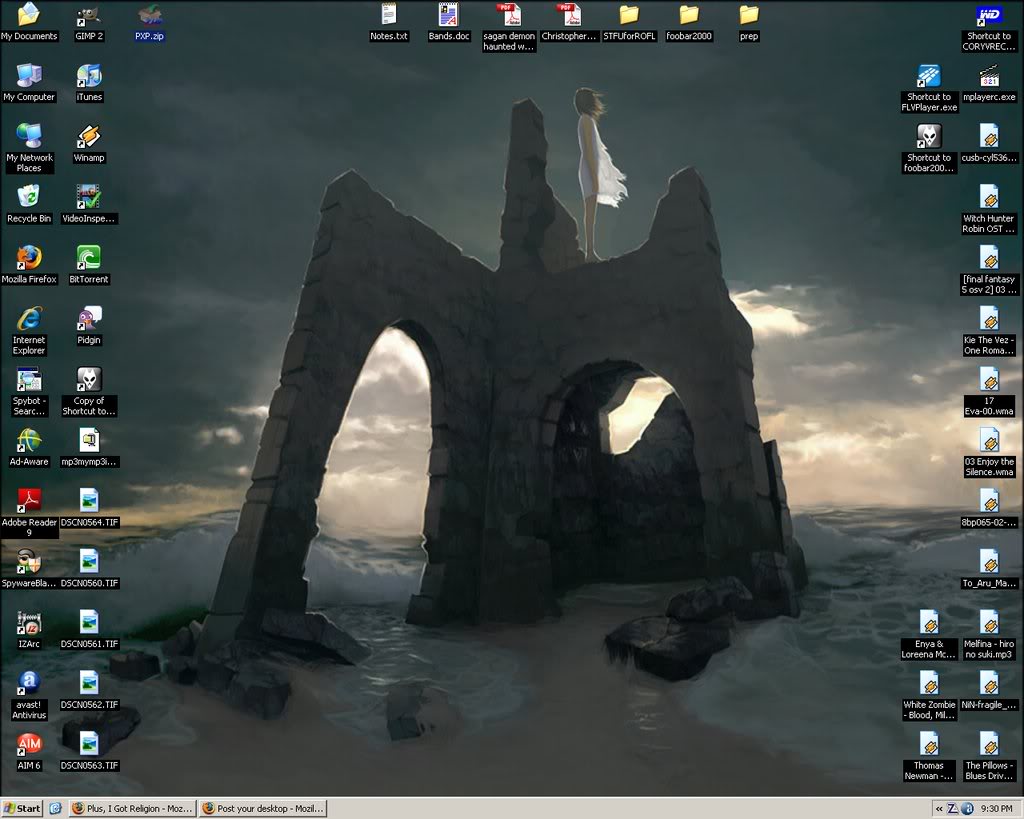Open the My Documents folder icon
The height and width of the screenshot is (819, 1024).
pos(29,14)
